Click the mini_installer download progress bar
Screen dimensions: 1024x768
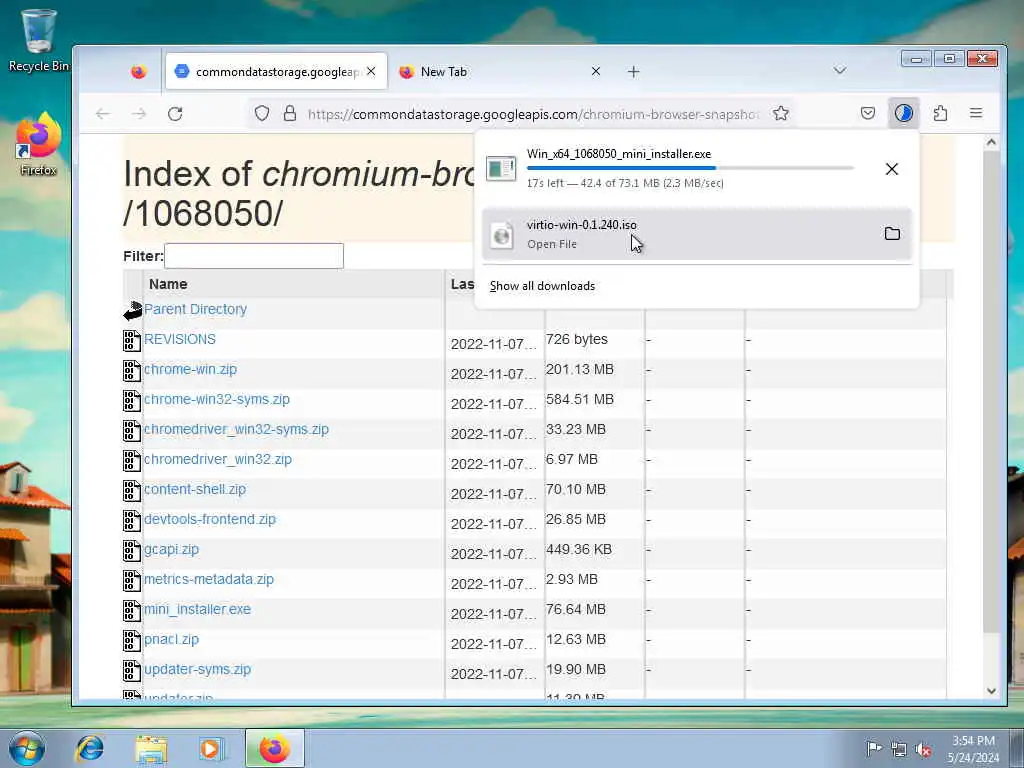[690, 168]
